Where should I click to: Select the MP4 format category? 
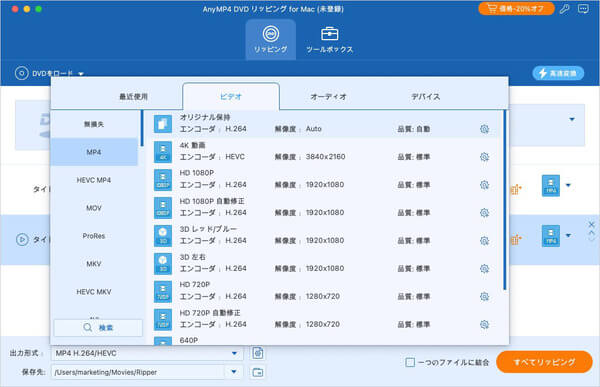[94, 152]
